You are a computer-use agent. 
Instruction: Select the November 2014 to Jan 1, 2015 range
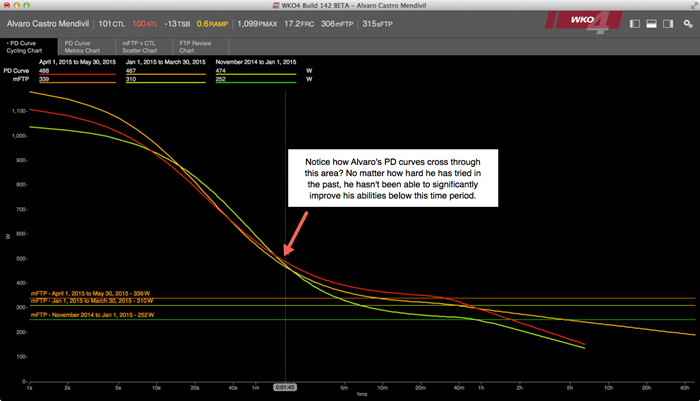point(256,62)
